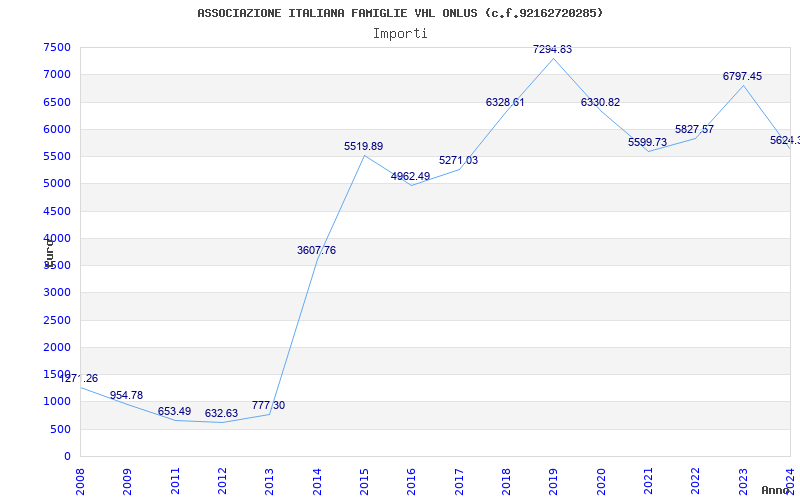800x500 pixels.
Task: Click the 6000 y-axis tick label
Action: tap(57, 129)
